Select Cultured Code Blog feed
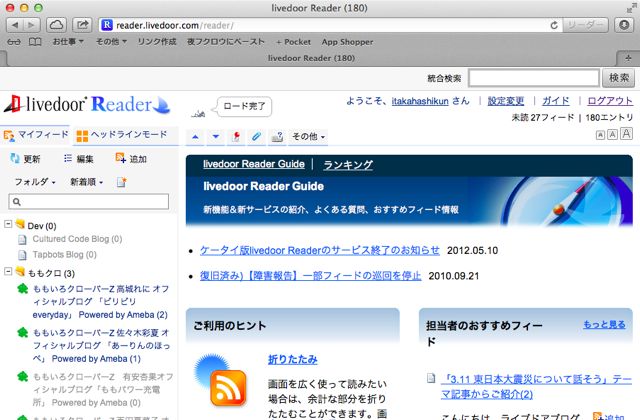This screenshot has width=640, height=420. click(77, 239)
